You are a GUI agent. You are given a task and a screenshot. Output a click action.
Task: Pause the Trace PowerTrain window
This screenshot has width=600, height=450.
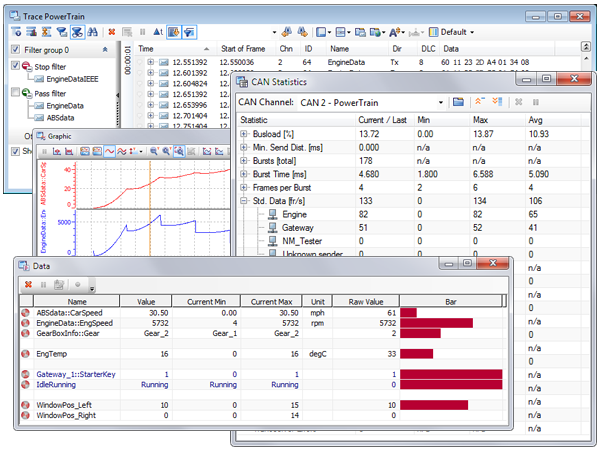(x=143, y=32)
